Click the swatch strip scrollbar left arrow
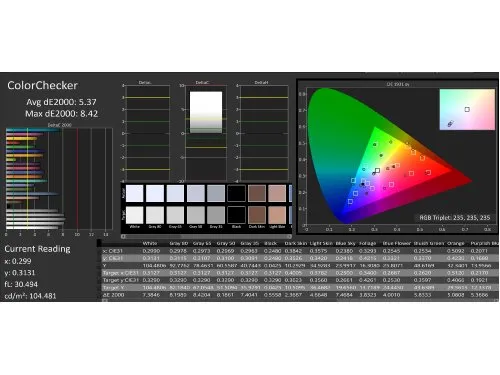The image size is (500, 375). (123, 236)
